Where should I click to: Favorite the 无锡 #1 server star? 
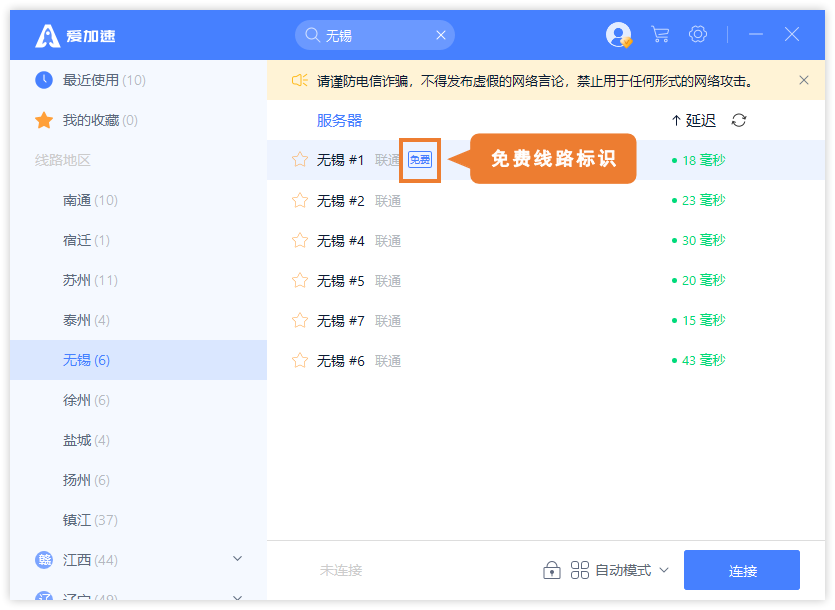pos(299,160)
